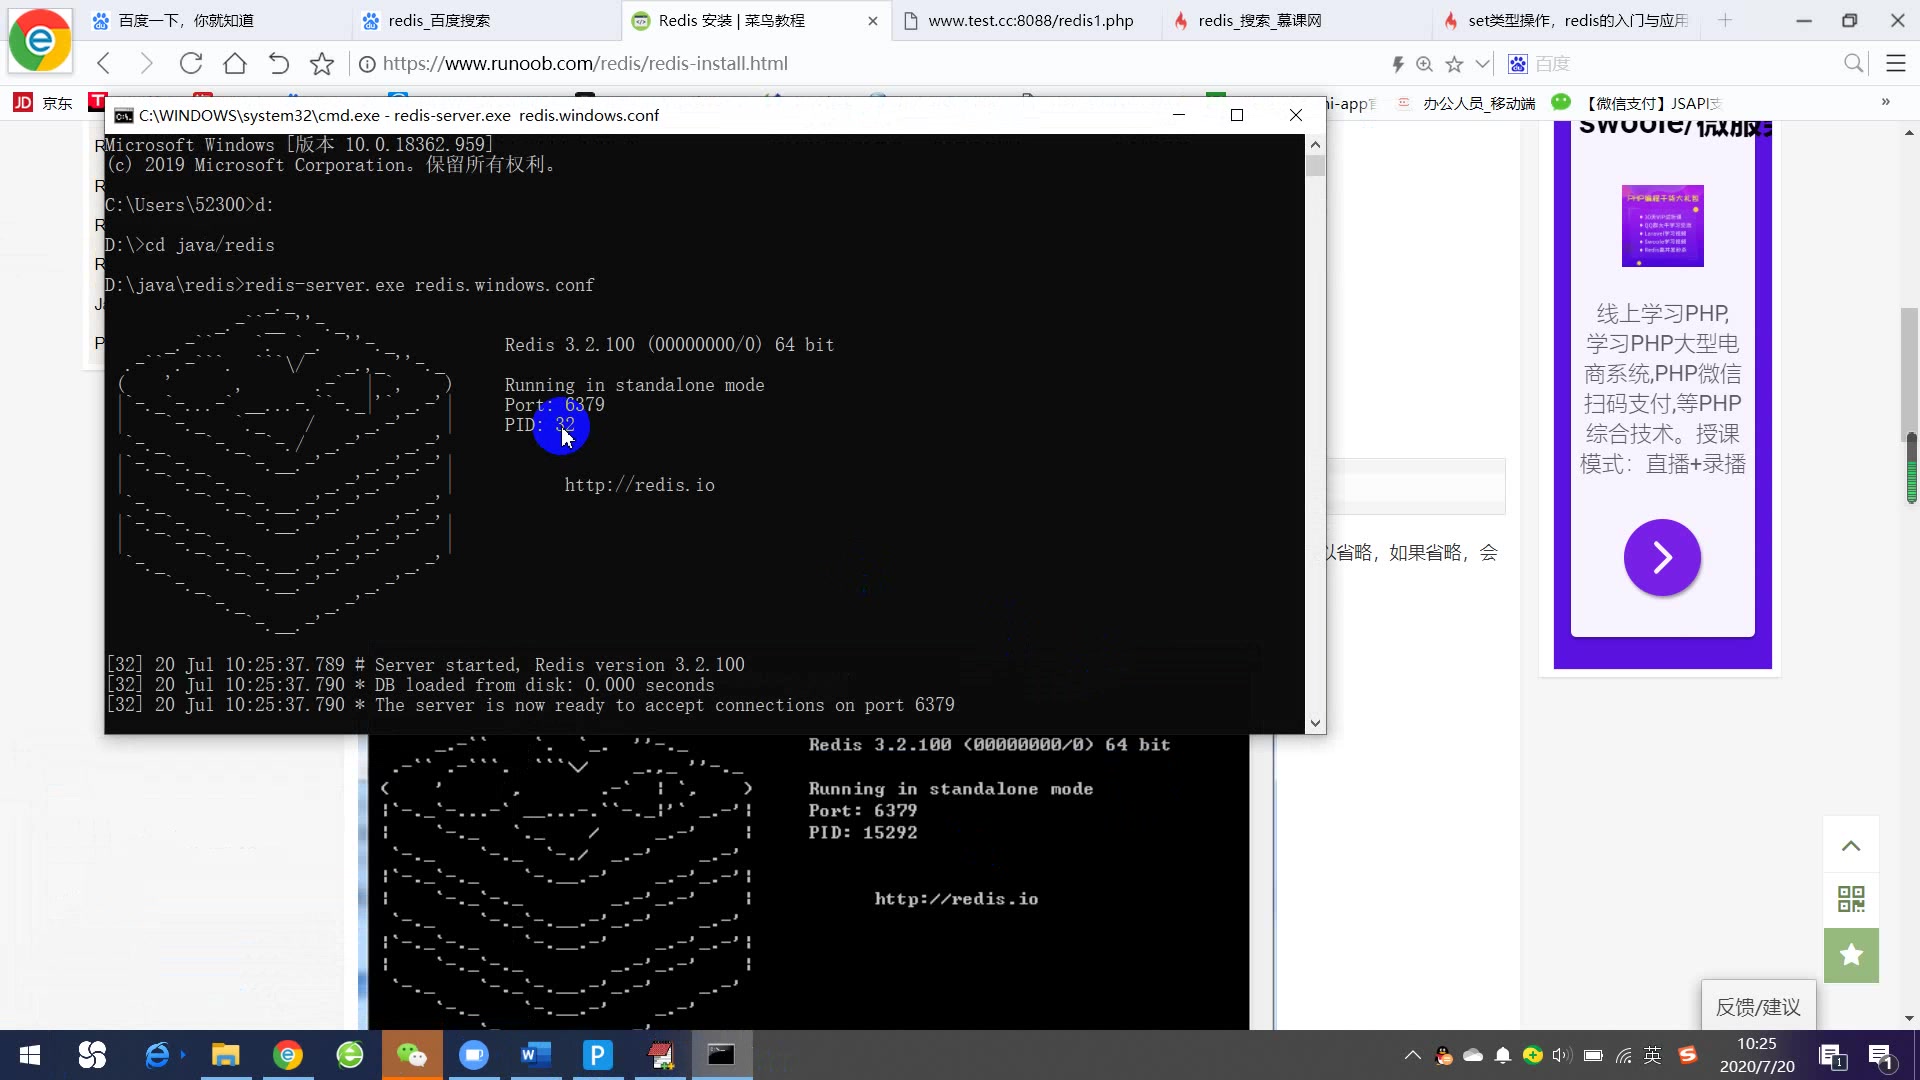This screenshot has height=1080, width=1920.
Task: Click the lightning speed-mode icon
Action: (x=1398, y=64)
